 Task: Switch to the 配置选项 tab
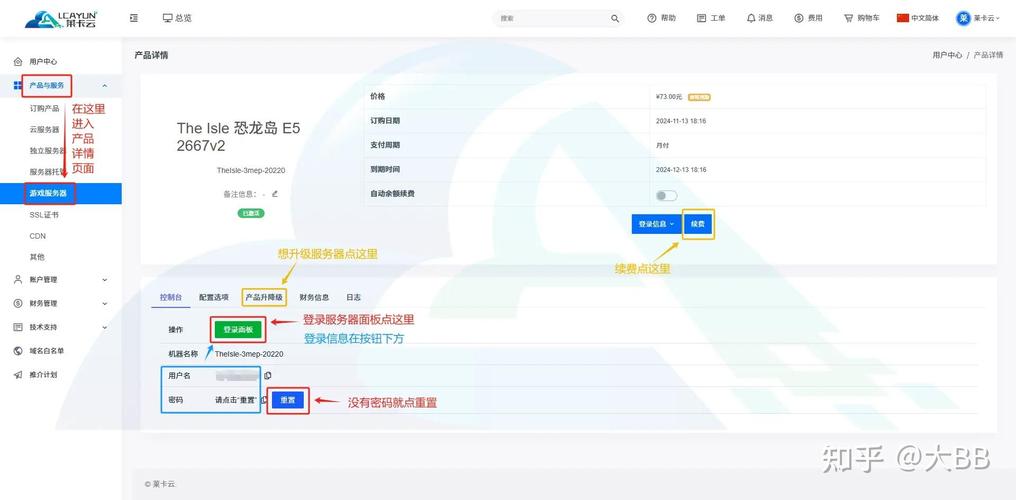(214, 297)
